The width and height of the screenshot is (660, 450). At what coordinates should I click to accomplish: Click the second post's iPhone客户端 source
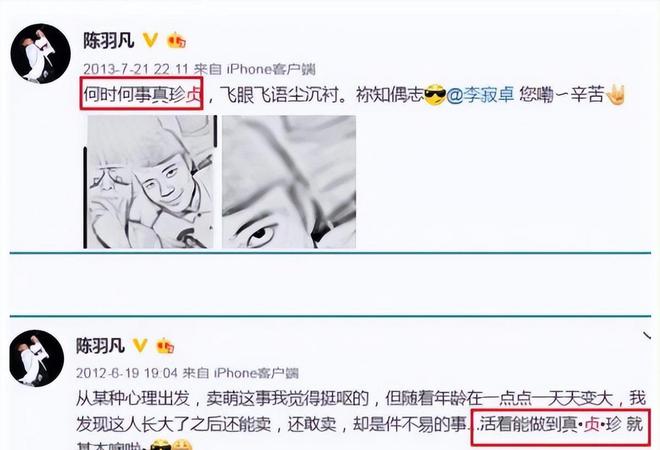[256, 373]
